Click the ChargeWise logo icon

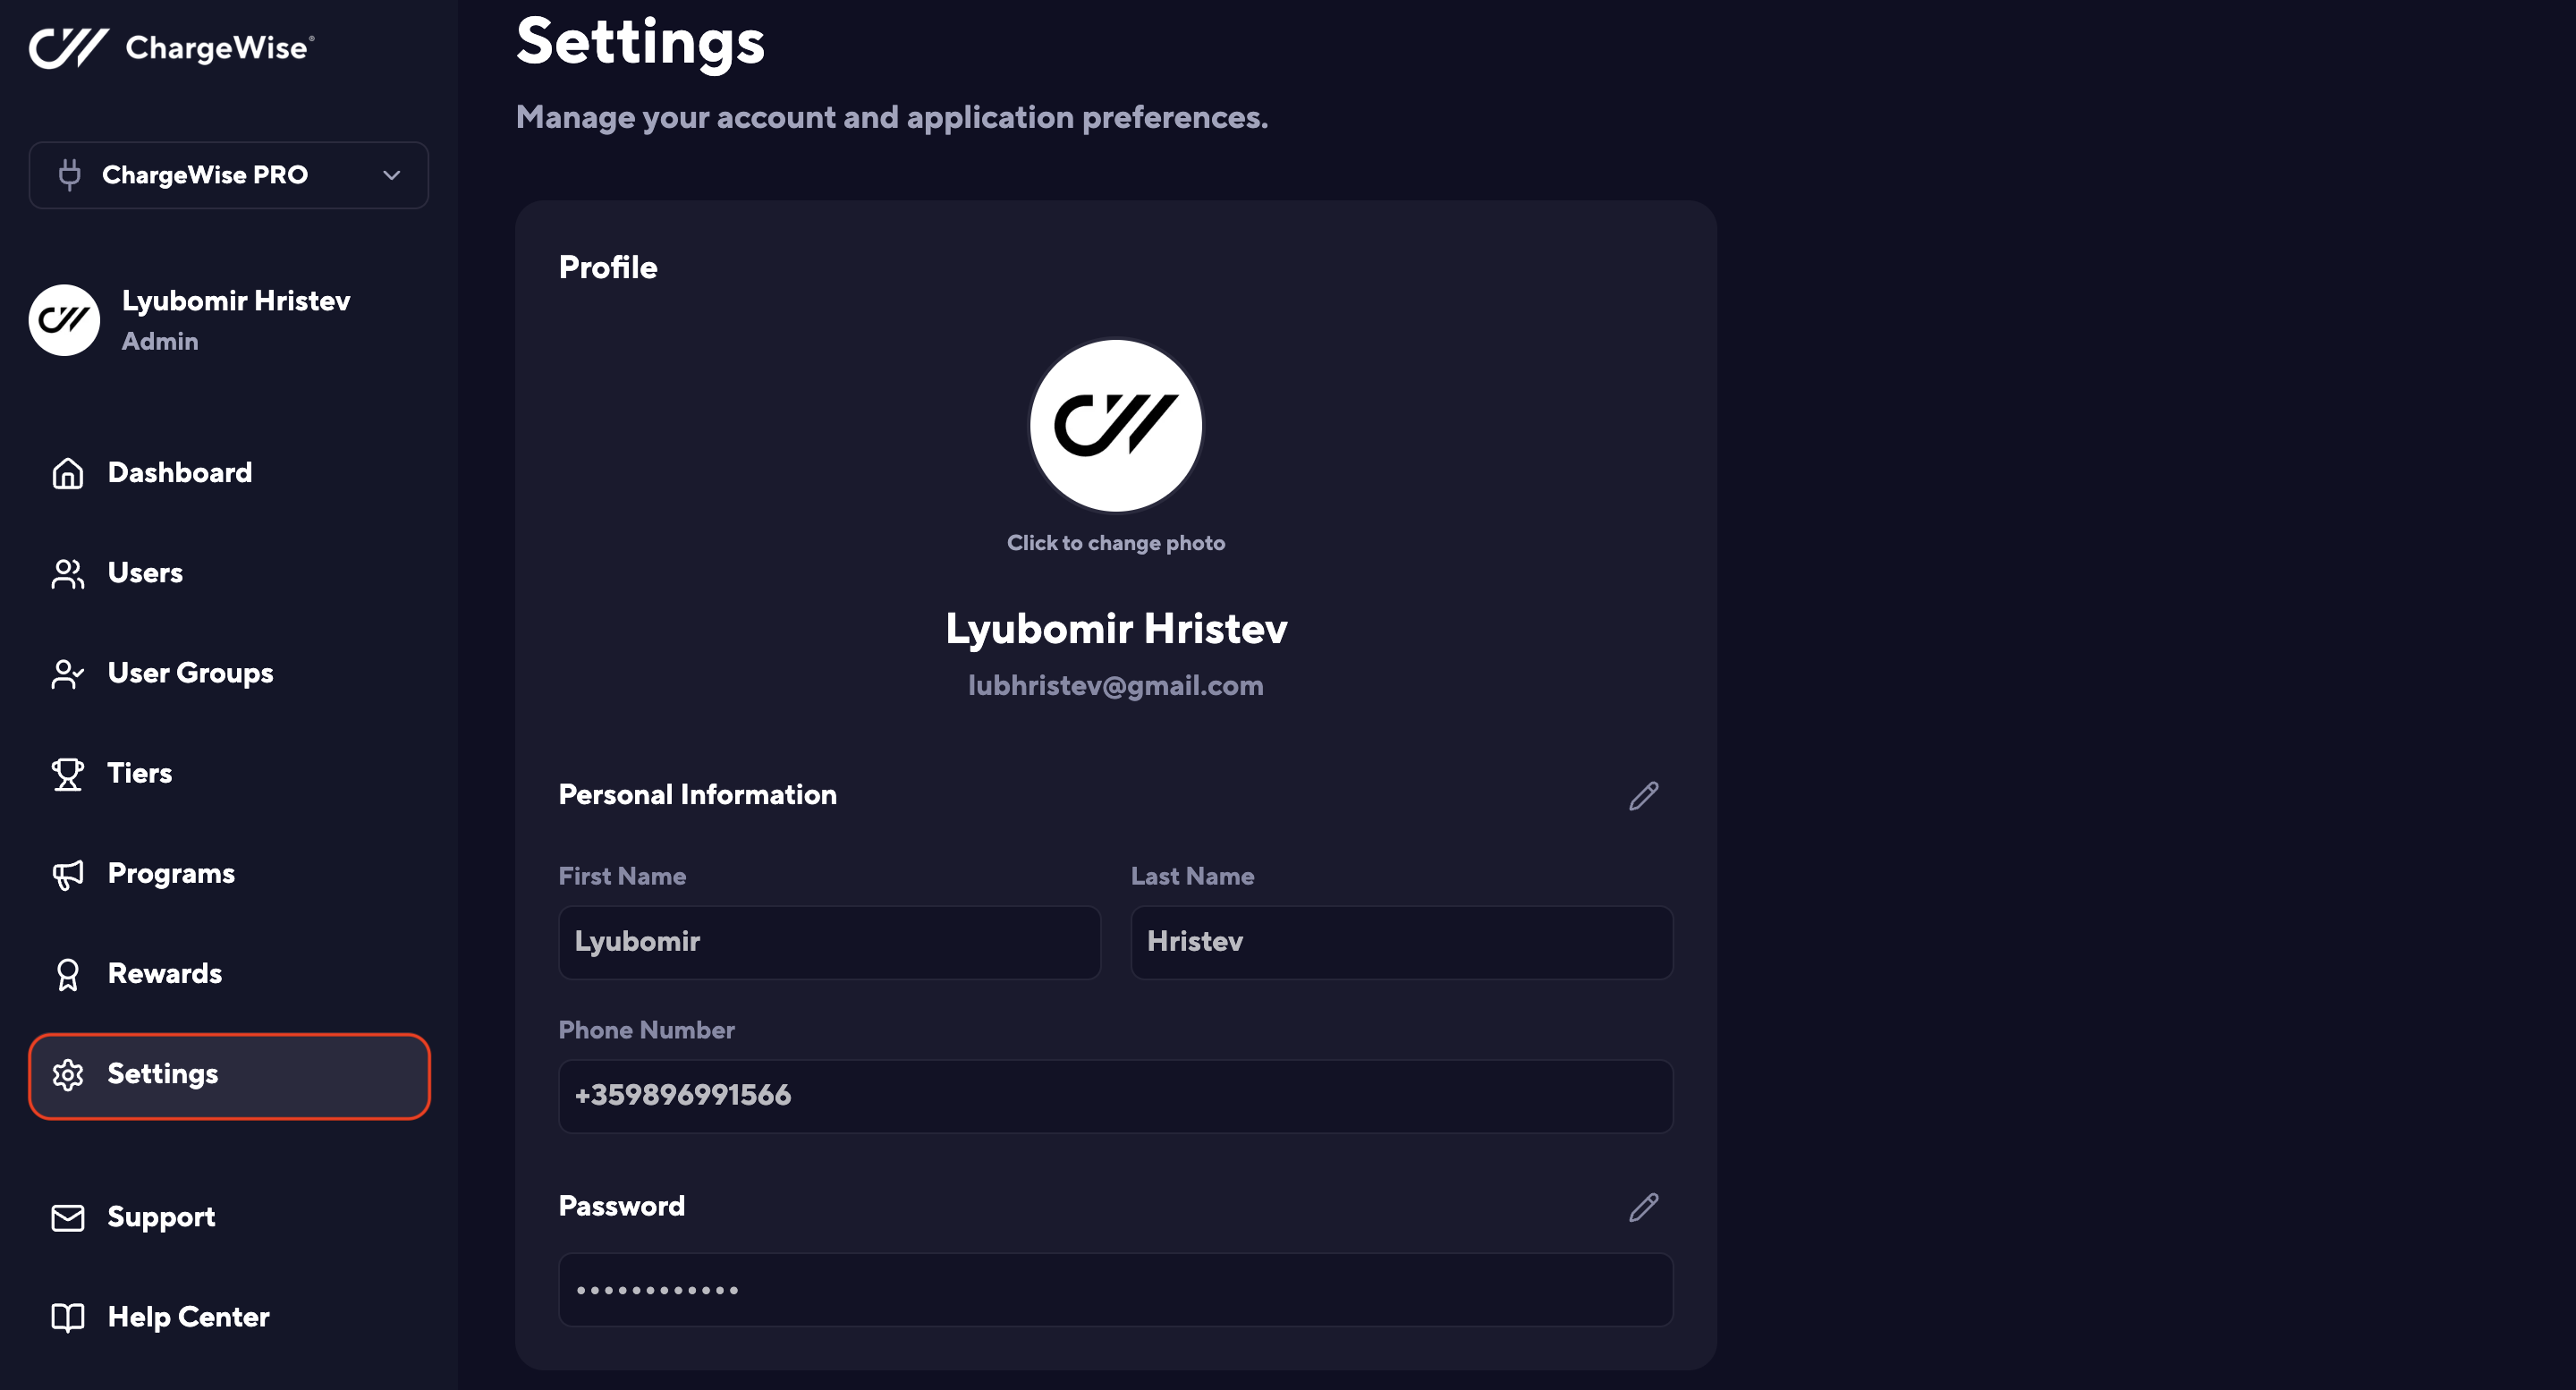68,47
